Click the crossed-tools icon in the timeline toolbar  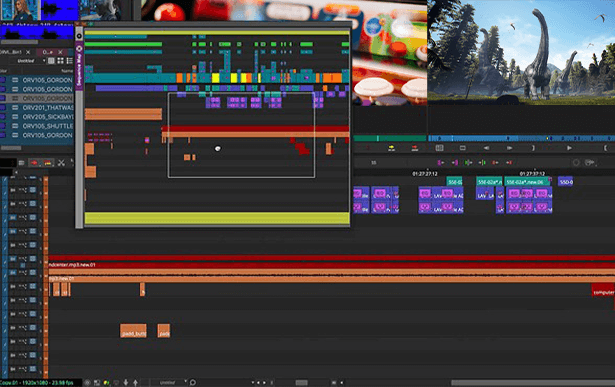[61, 163]
